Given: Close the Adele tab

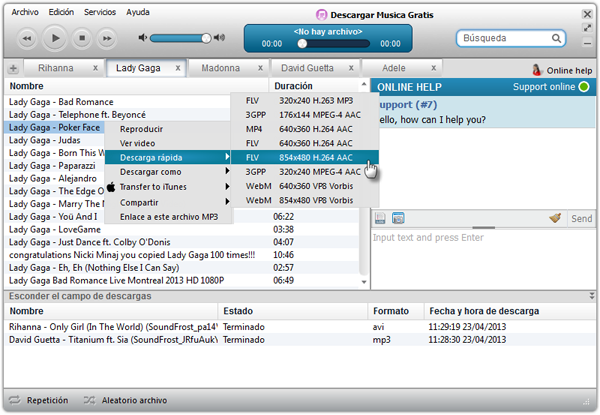Looking at the screenshot, I should pyautogui.click(x=434, y=68).
